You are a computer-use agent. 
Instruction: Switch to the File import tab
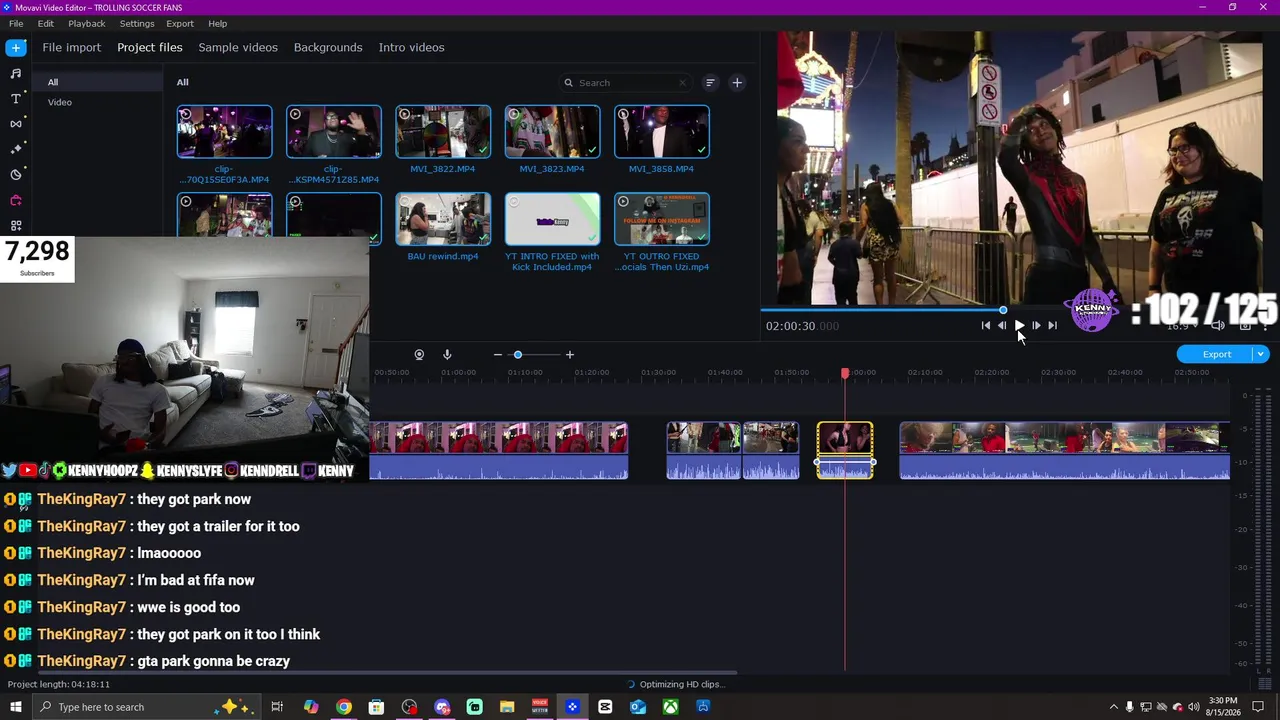tap(71, 47)
